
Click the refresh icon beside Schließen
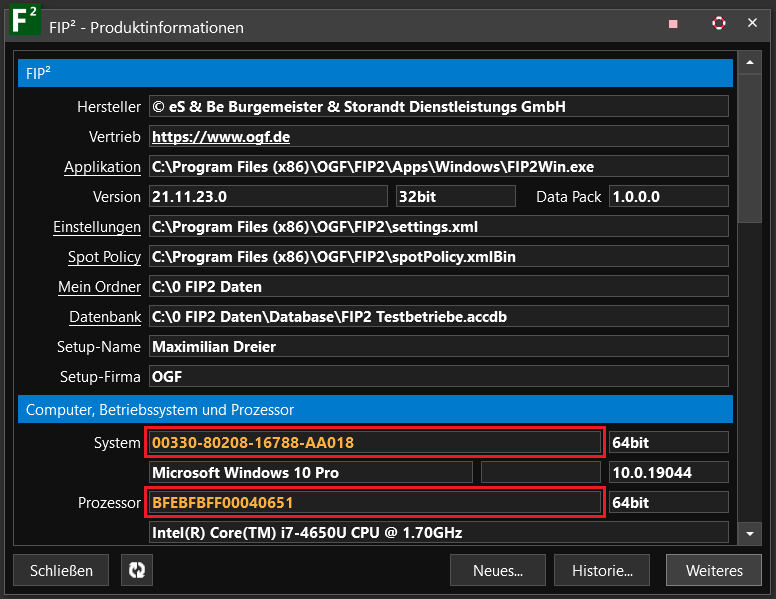click(137, 570)
